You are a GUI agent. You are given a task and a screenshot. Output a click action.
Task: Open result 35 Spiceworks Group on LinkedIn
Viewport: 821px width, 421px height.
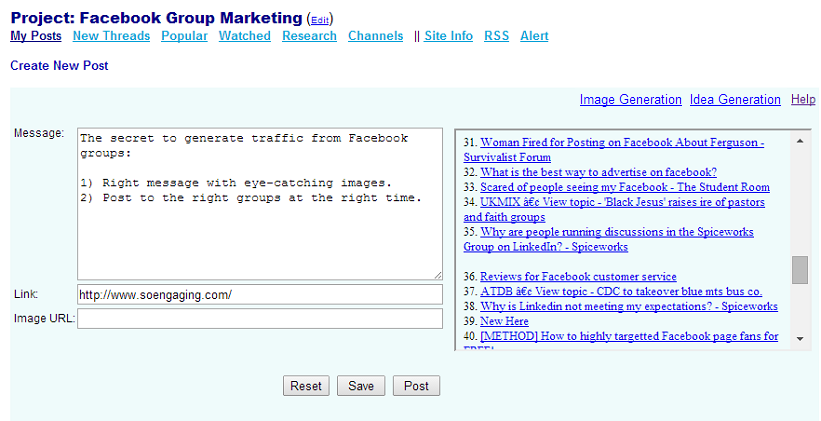(608, 239)
